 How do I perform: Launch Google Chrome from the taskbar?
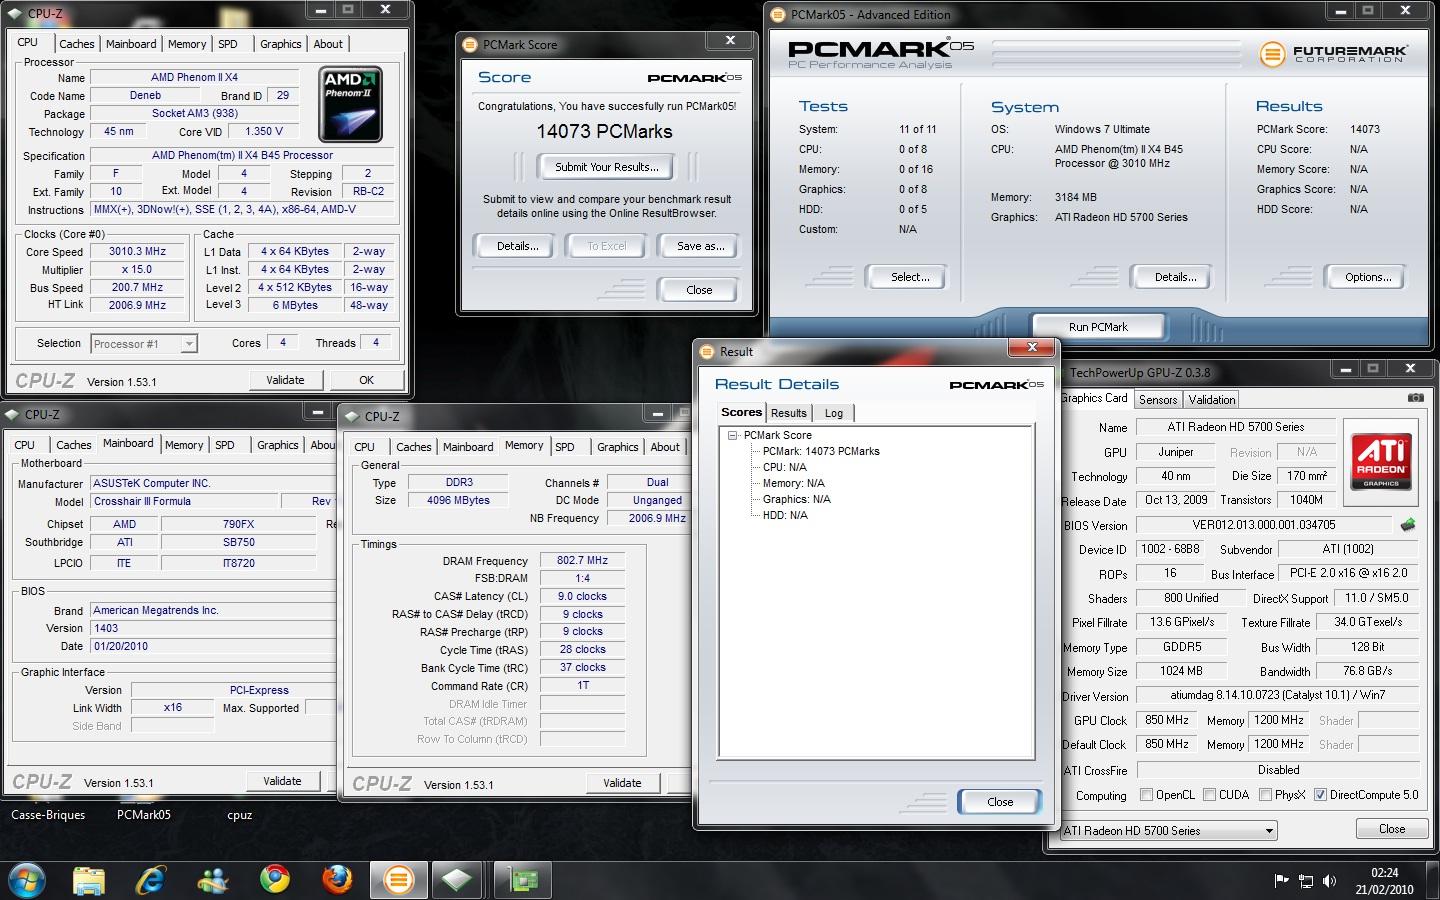[275, 880]
